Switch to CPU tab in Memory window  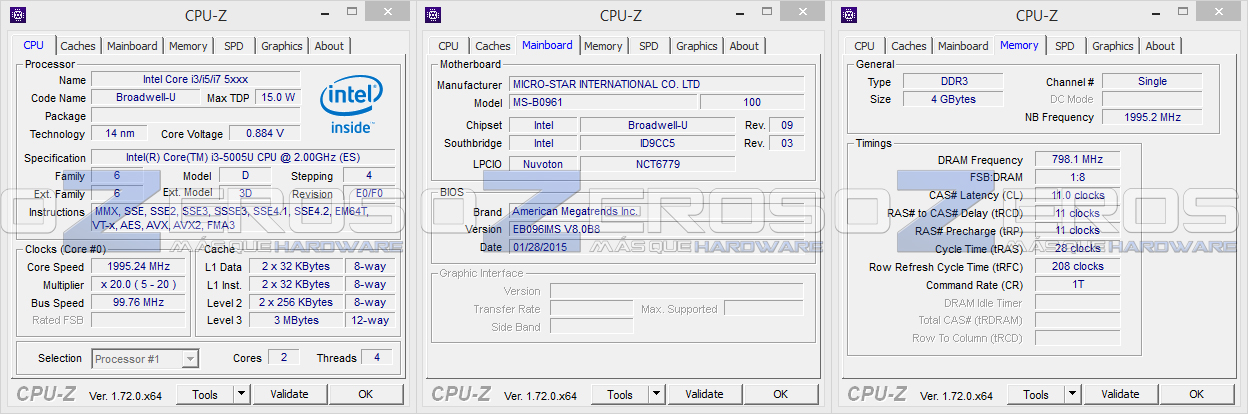(x=864, y=46)
